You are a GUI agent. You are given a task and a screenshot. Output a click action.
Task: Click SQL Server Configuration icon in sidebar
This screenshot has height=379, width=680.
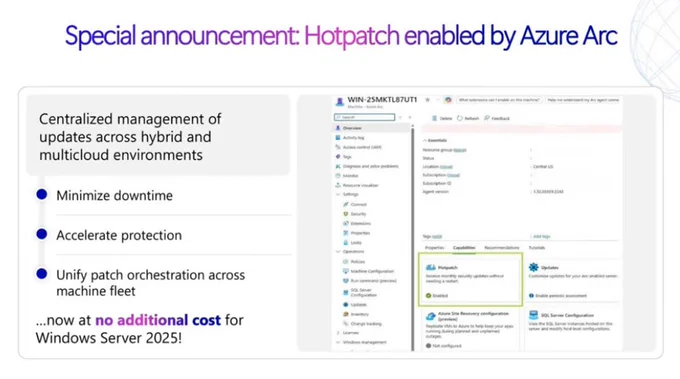click(346, 292)
